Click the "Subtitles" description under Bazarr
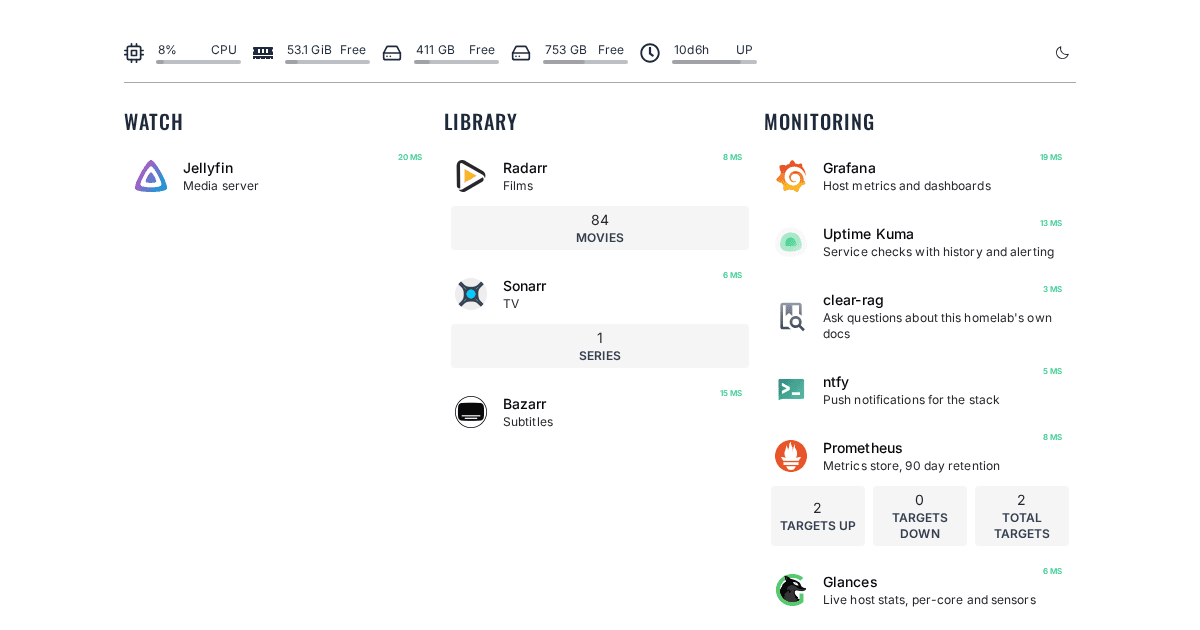Image resolution: width=1200 pixels, height=630 pixels. (x=528, y=422)
